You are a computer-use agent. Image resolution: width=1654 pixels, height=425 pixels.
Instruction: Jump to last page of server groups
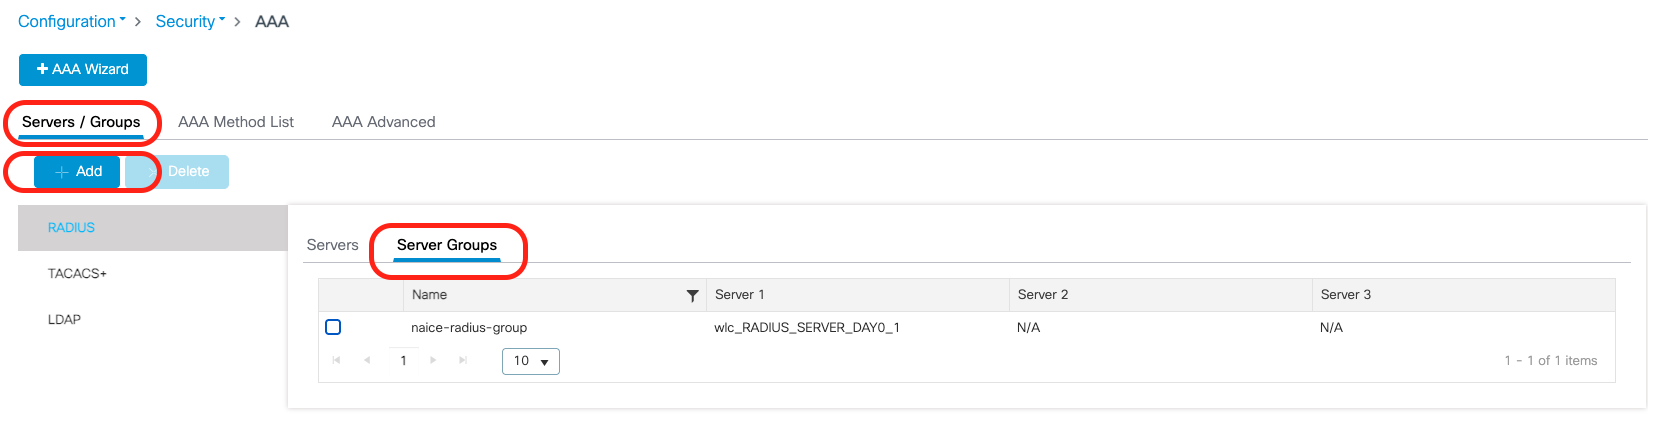coord(463,361)
